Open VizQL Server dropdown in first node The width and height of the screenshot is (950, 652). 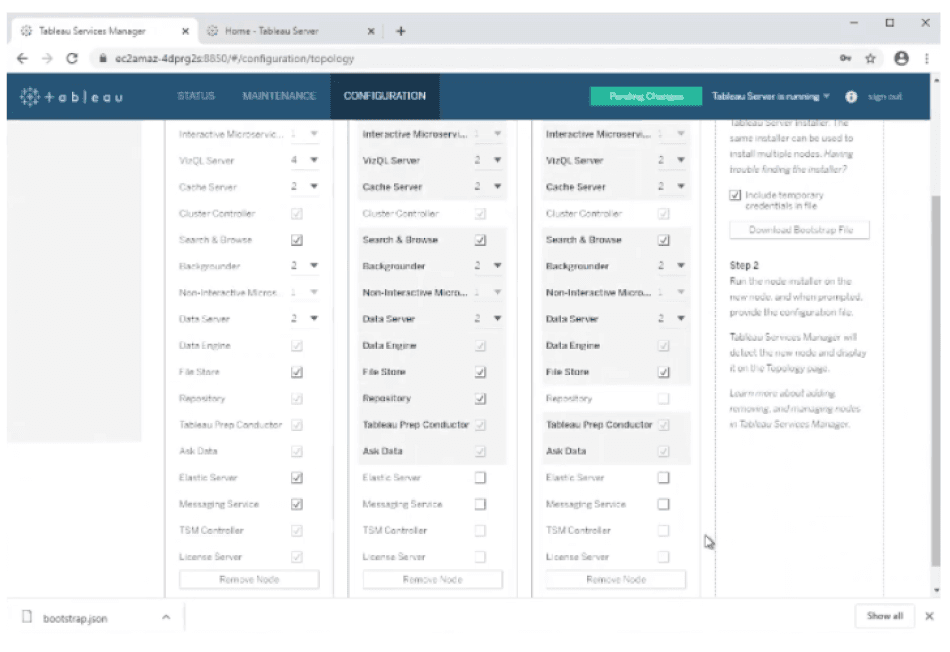coord(305,160)
